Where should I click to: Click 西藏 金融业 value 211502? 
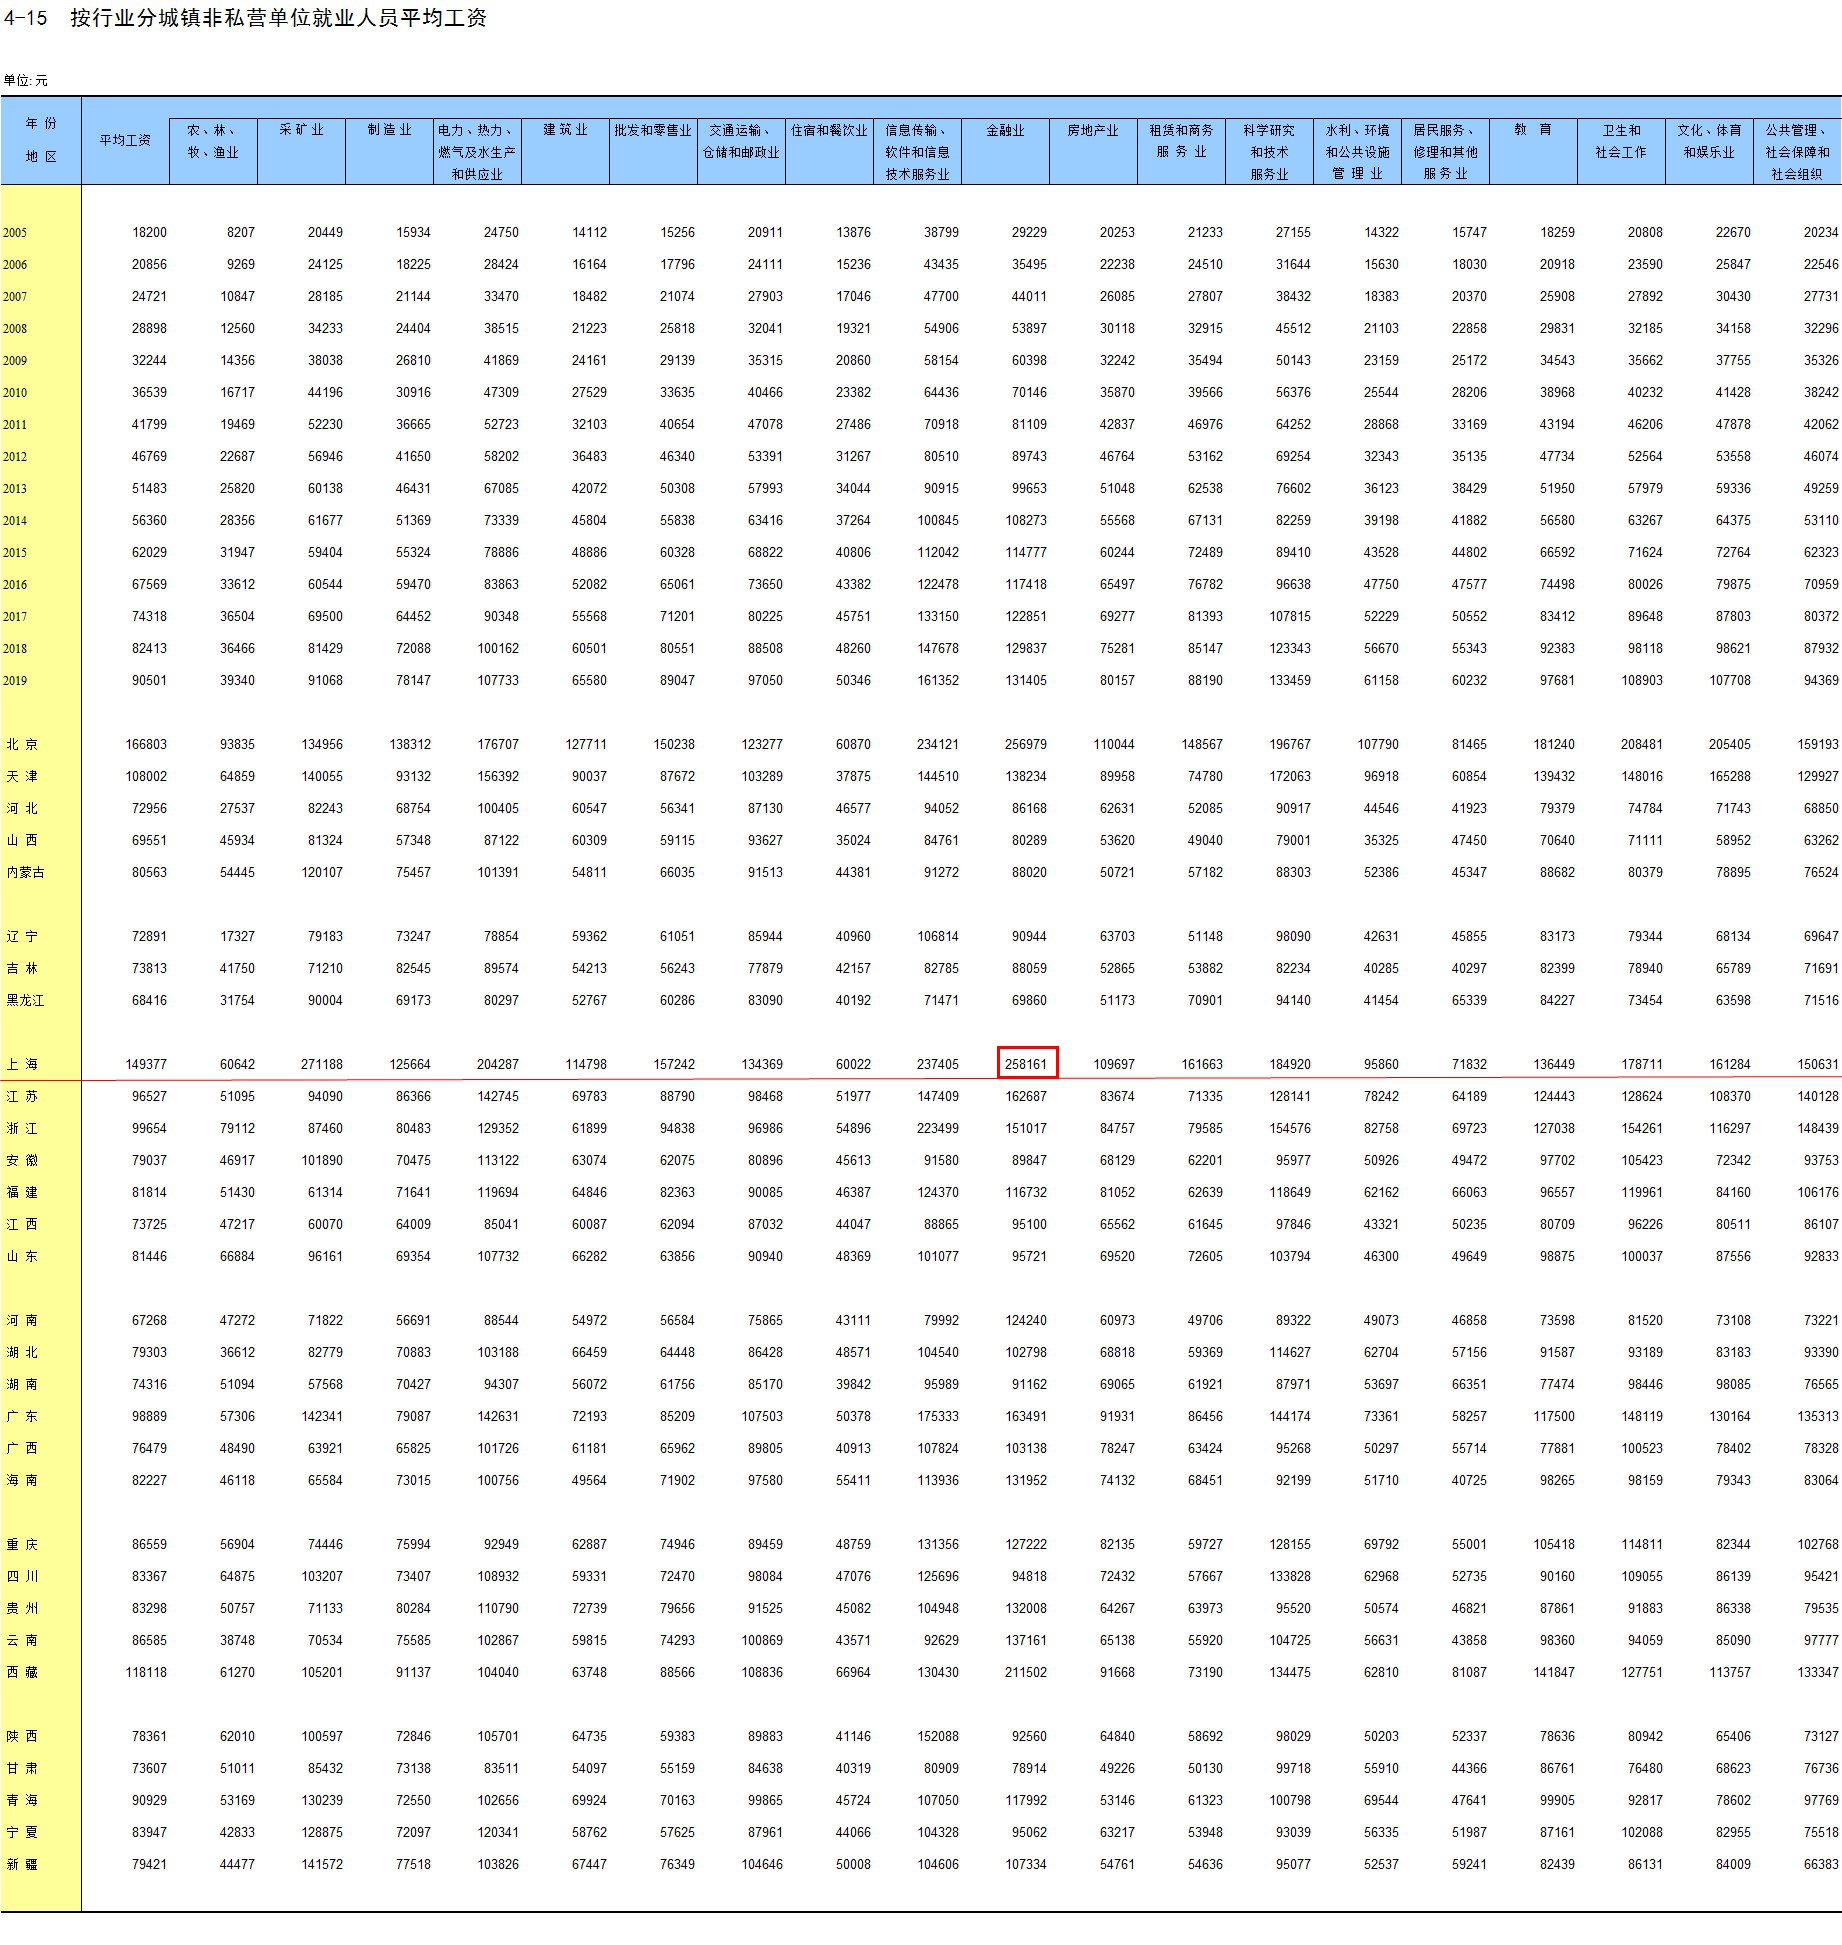[x=1026, y=1673]
